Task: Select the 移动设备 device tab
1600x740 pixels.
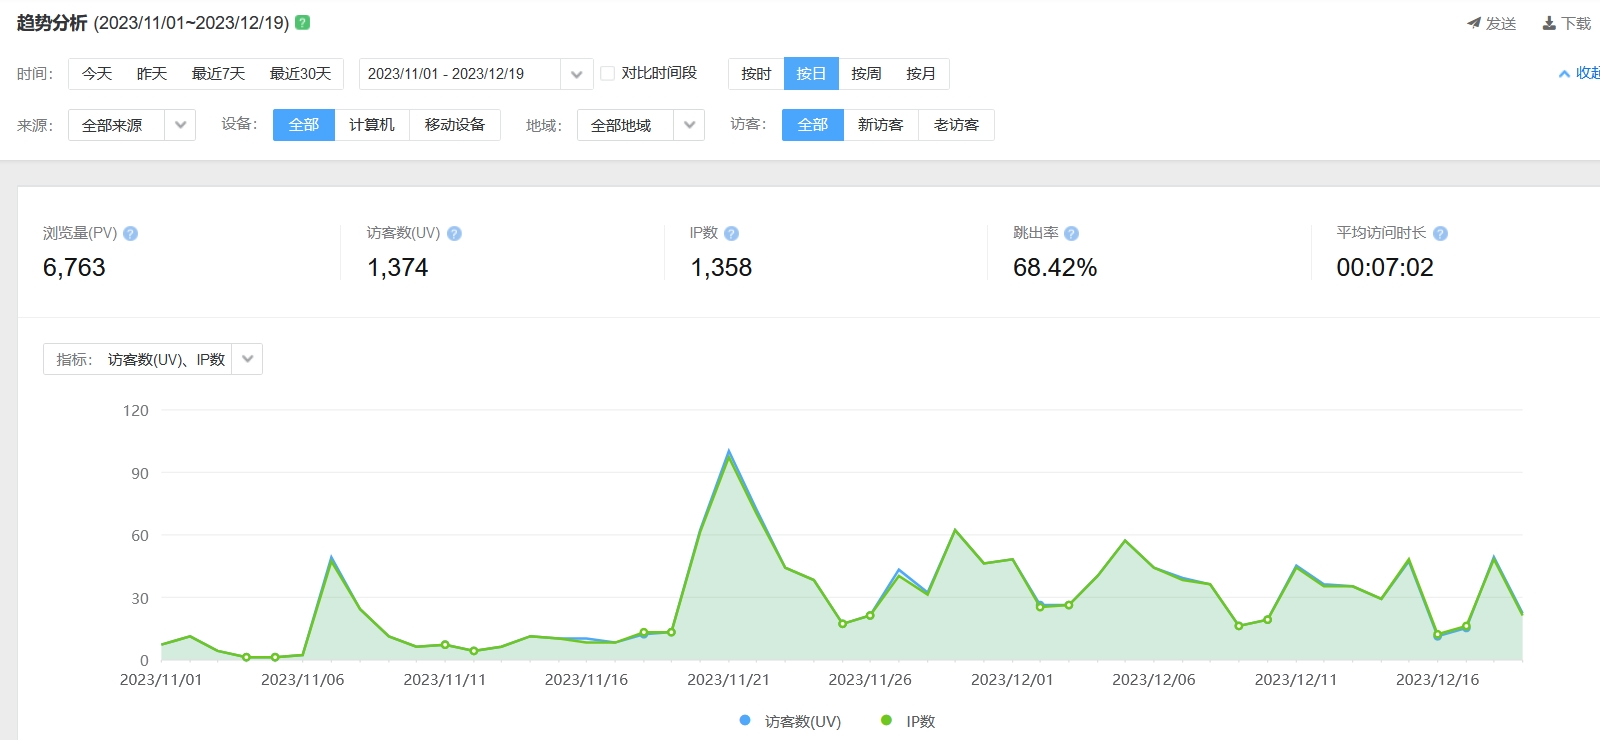Action: [454, 125]
